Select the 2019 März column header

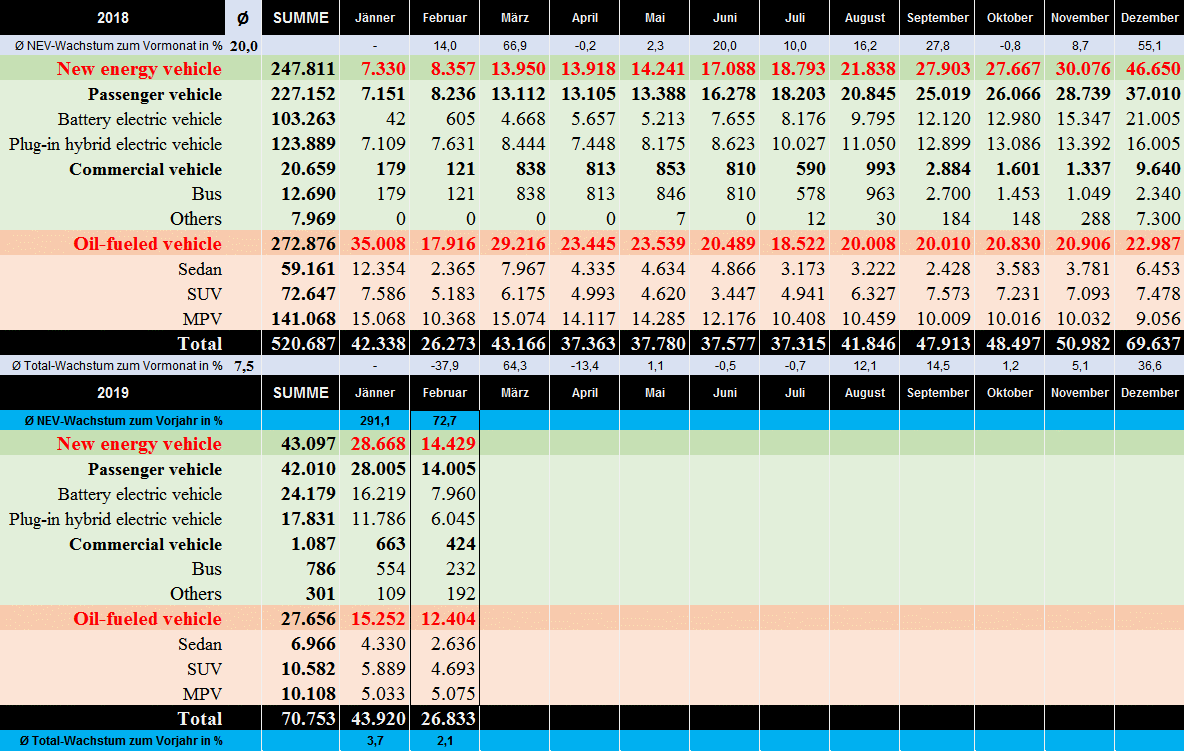(515, 392)
